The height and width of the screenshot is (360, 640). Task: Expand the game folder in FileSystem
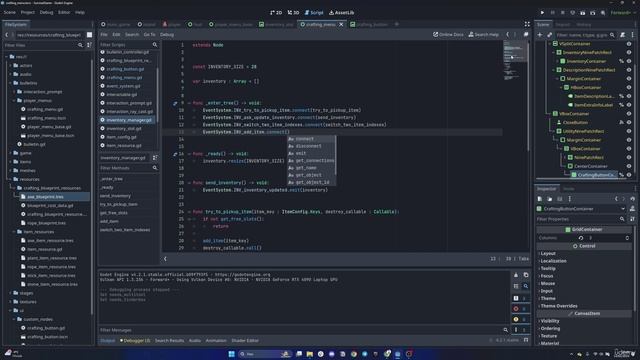11,153
